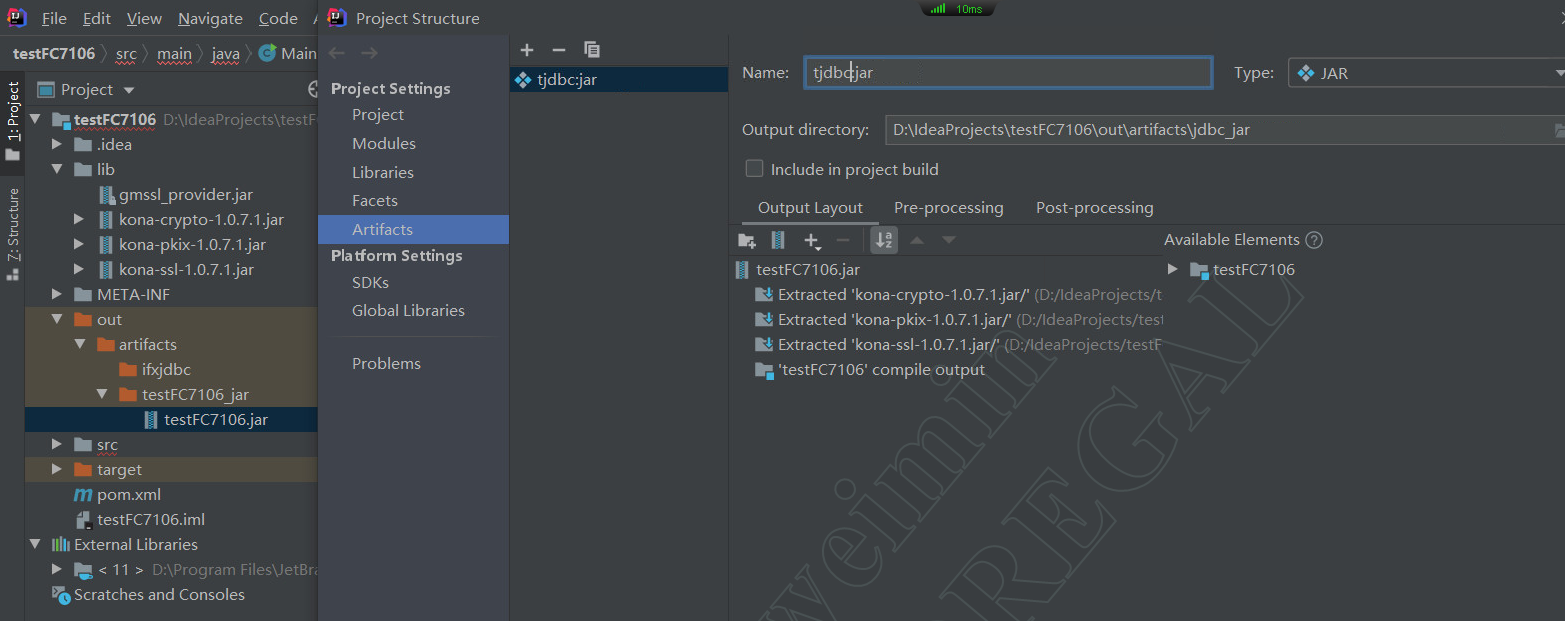Select gmssl_provider.jar in project tree
The image size is (1565, 621).
tap(185, 195)
